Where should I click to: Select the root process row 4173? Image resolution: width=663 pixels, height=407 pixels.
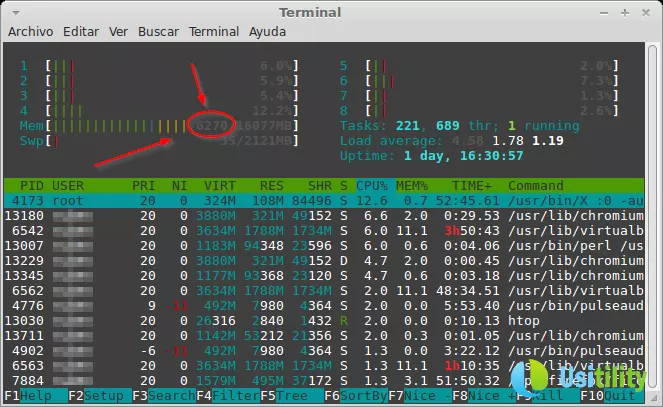tap(300, 201)
